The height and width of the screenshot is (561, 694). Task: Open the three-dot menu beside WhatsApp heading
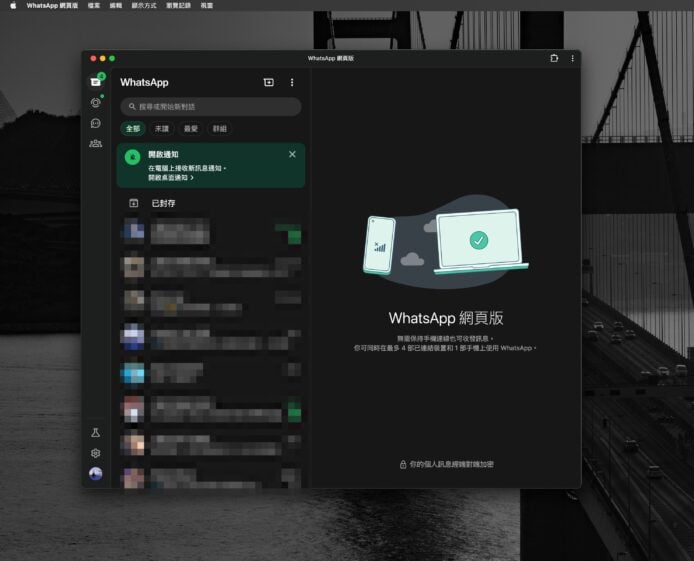pyautogui.click(x=292, y=82)
